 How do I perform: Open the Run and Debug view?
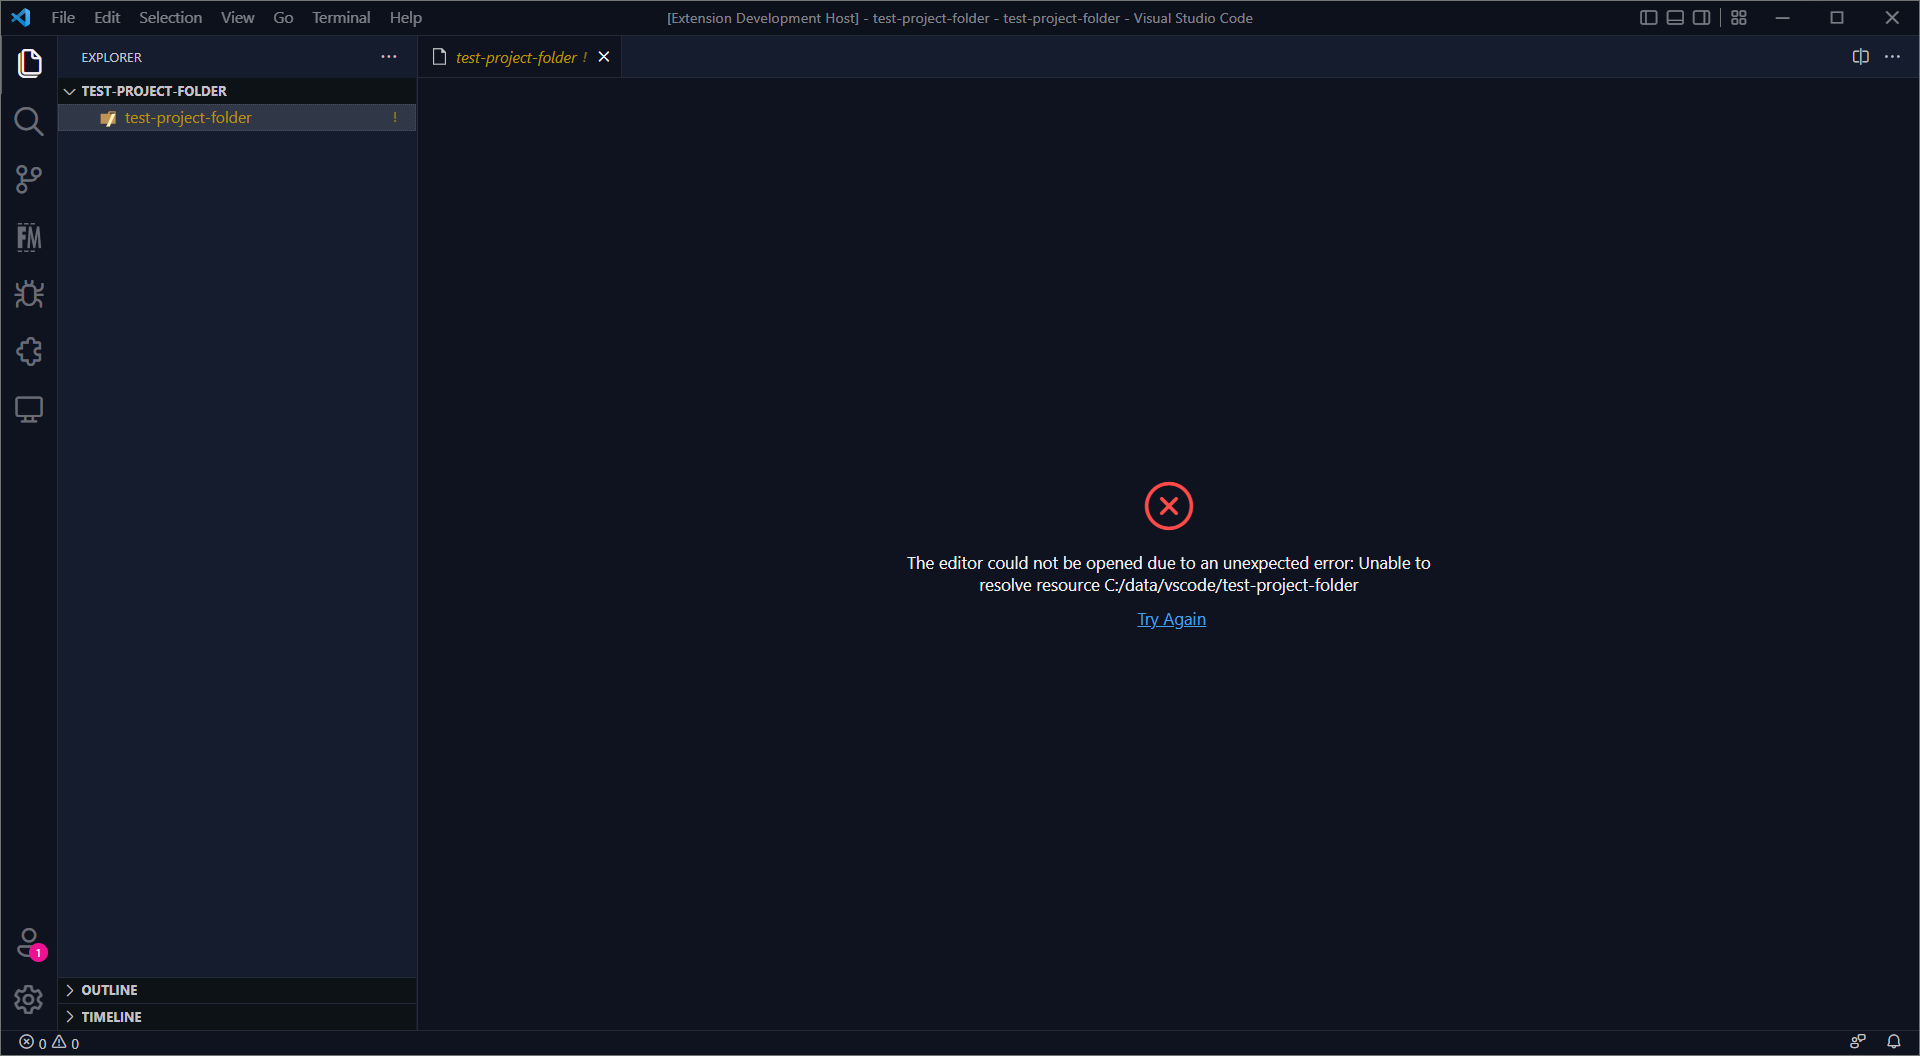(x=29, y=294)
